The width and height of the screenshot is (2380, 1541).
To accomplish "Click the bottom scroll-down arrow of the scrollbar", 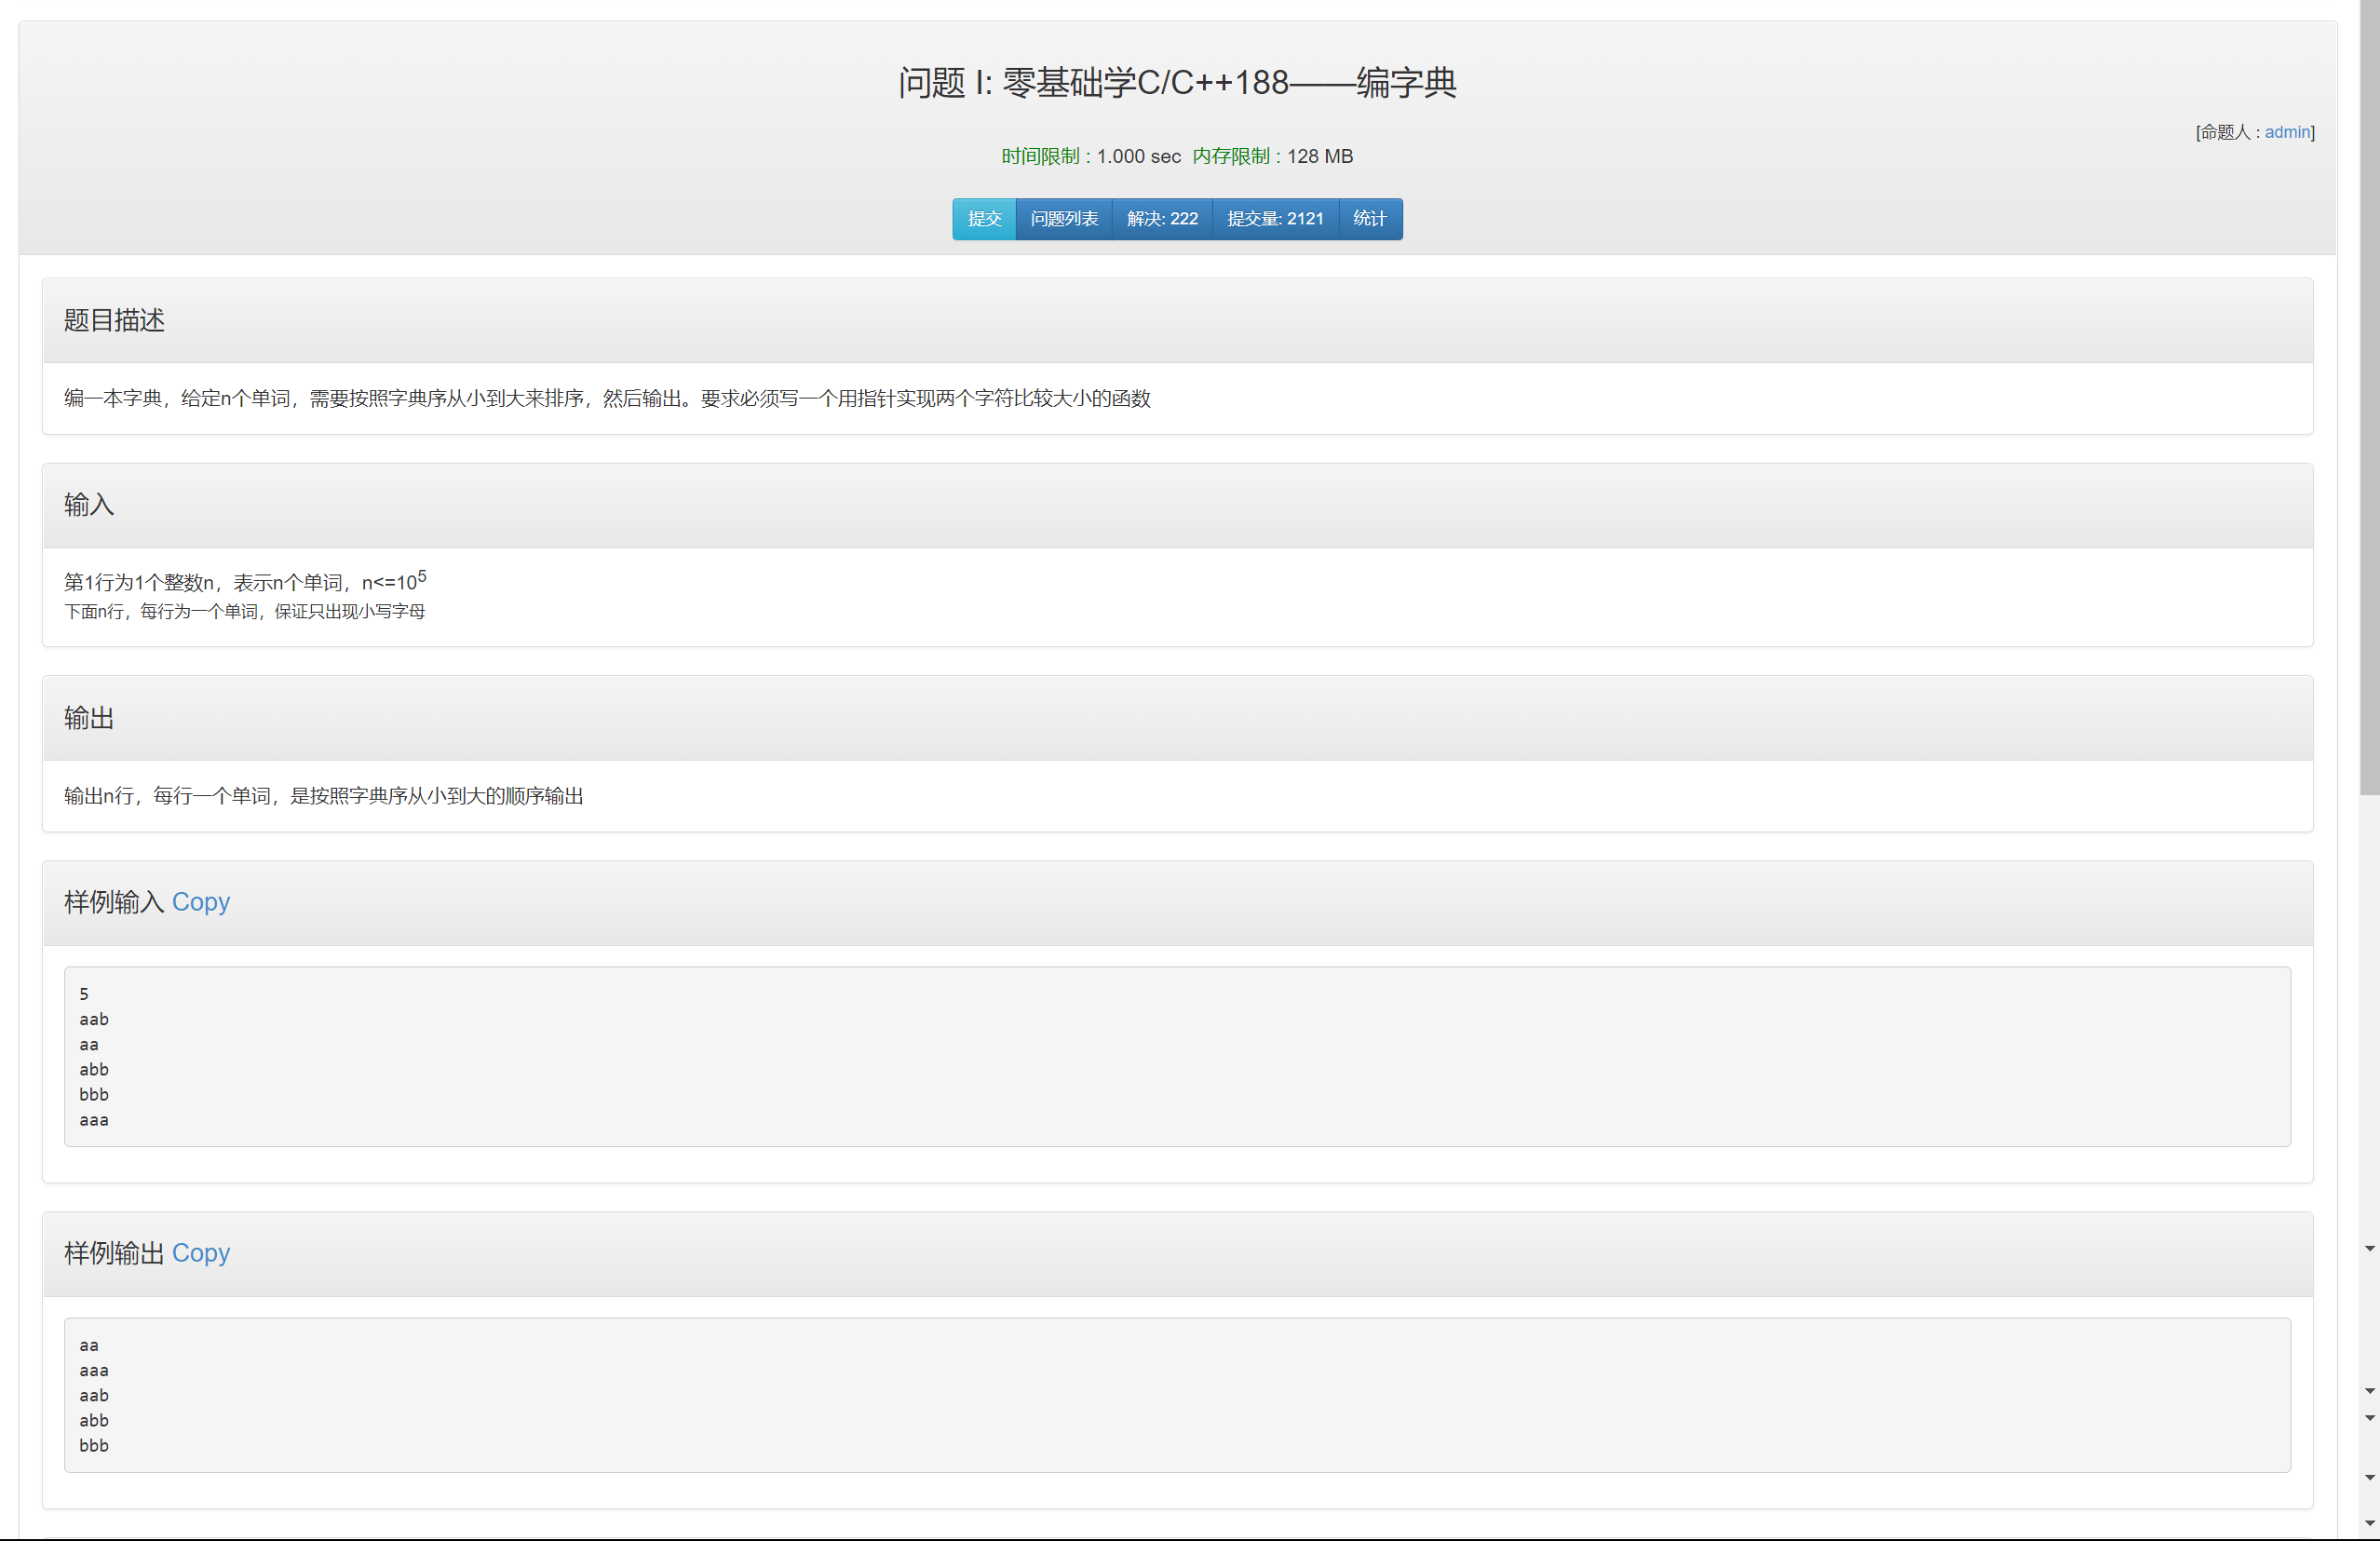I will click(2369, 1523).
